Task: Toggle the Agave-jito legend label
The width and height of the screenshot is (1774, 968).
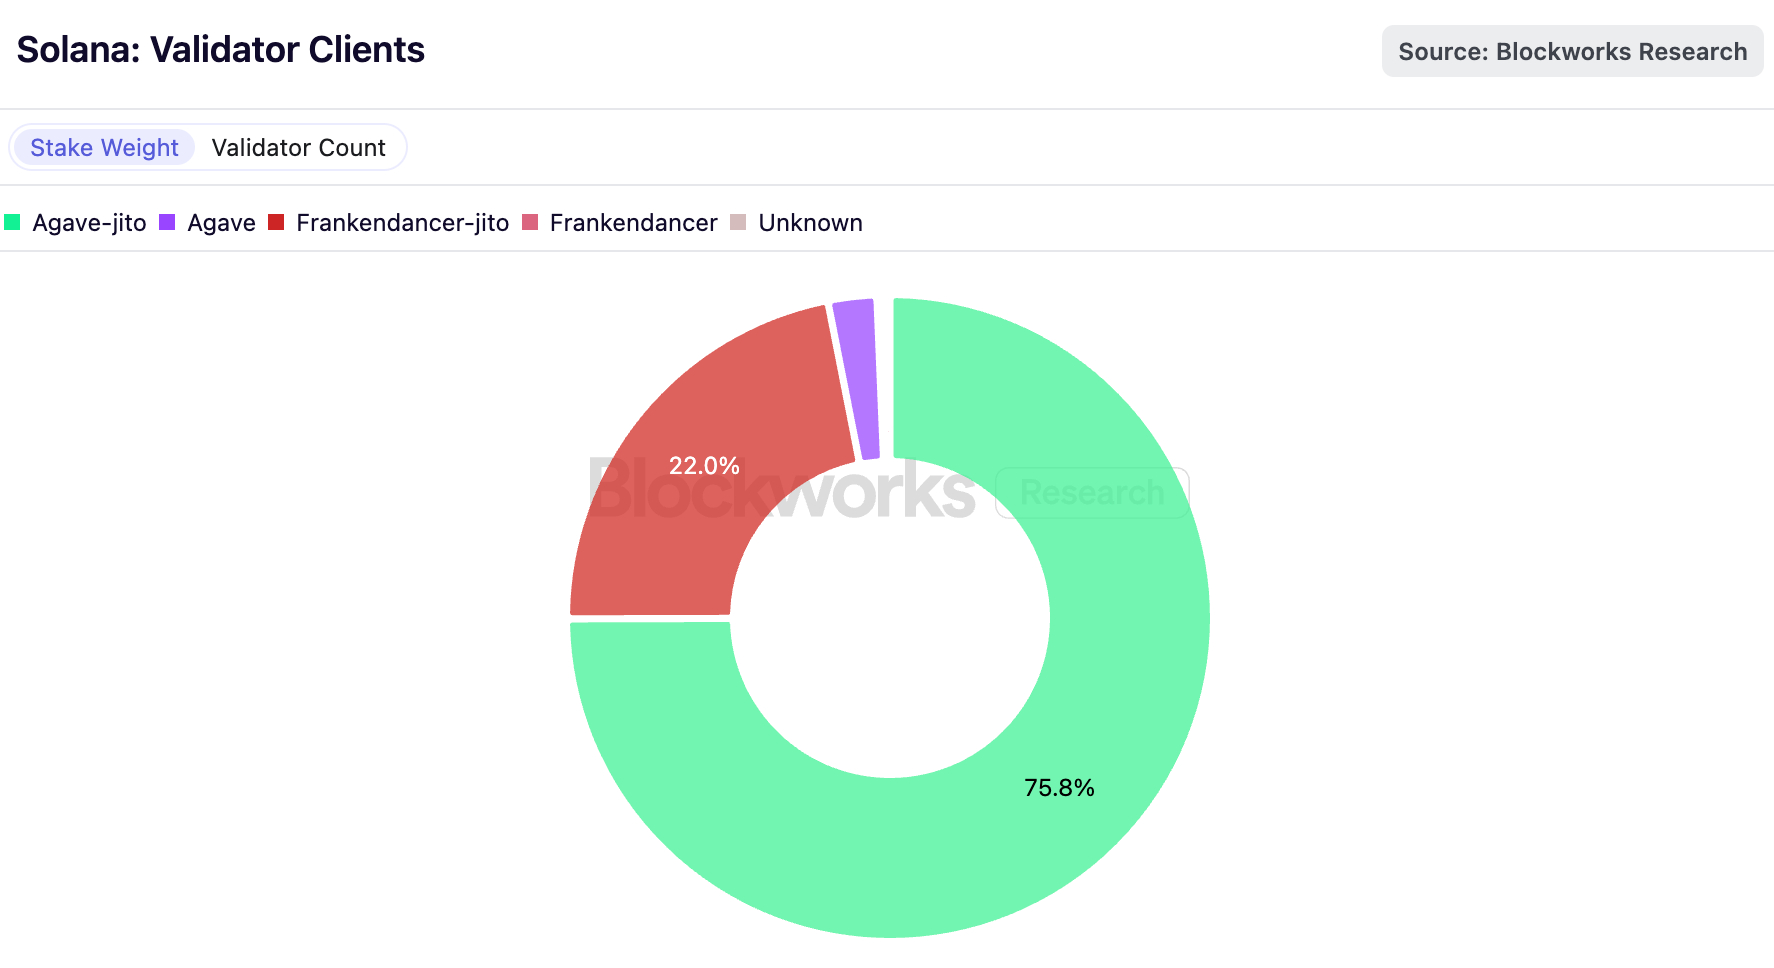Action: (89, 223)
